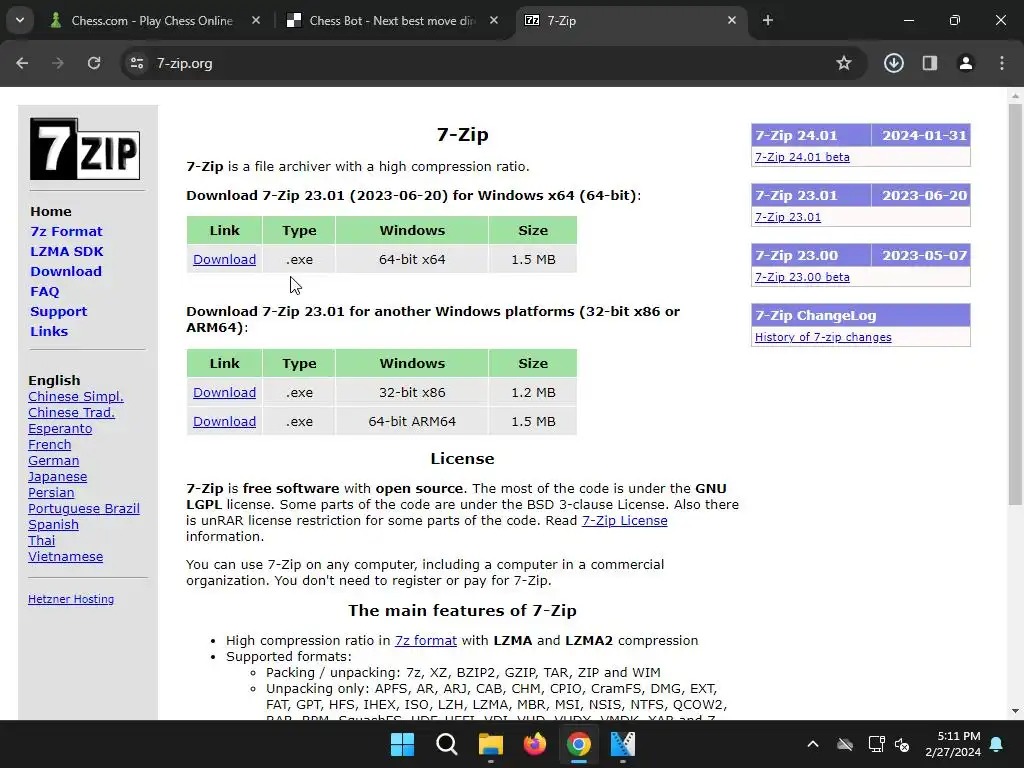Open the 7z format link
This screenshot has height=768, width=1024.
426,641
